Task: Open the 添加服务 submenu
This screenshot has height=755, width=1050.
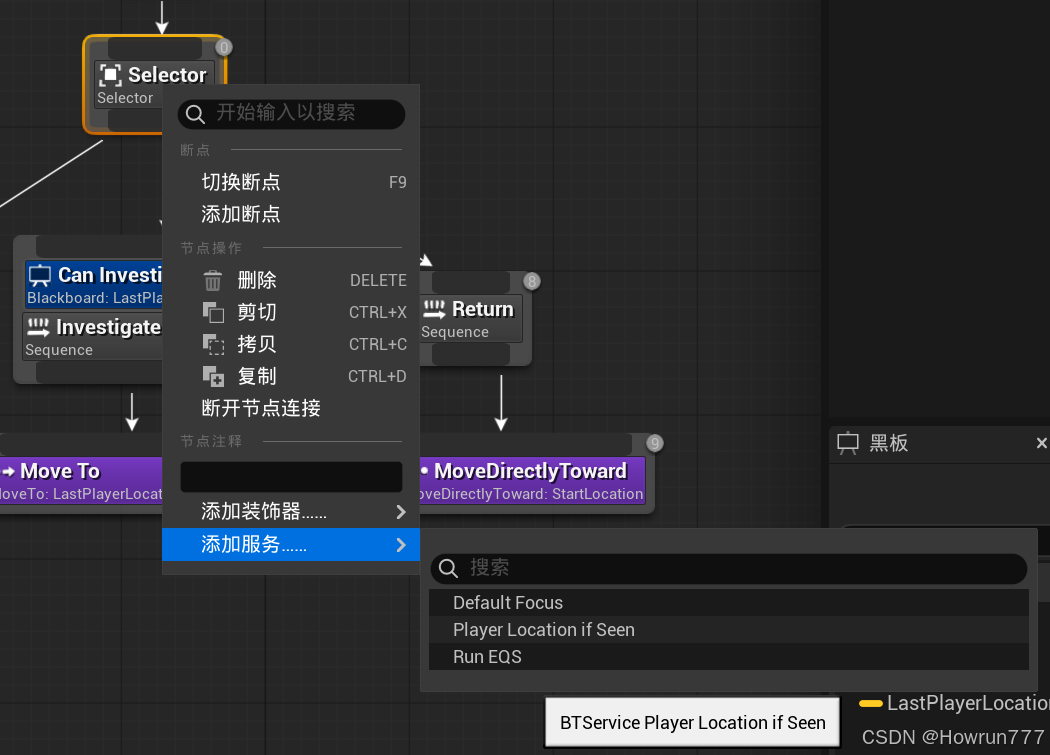Action: click(x=291, y=545)
